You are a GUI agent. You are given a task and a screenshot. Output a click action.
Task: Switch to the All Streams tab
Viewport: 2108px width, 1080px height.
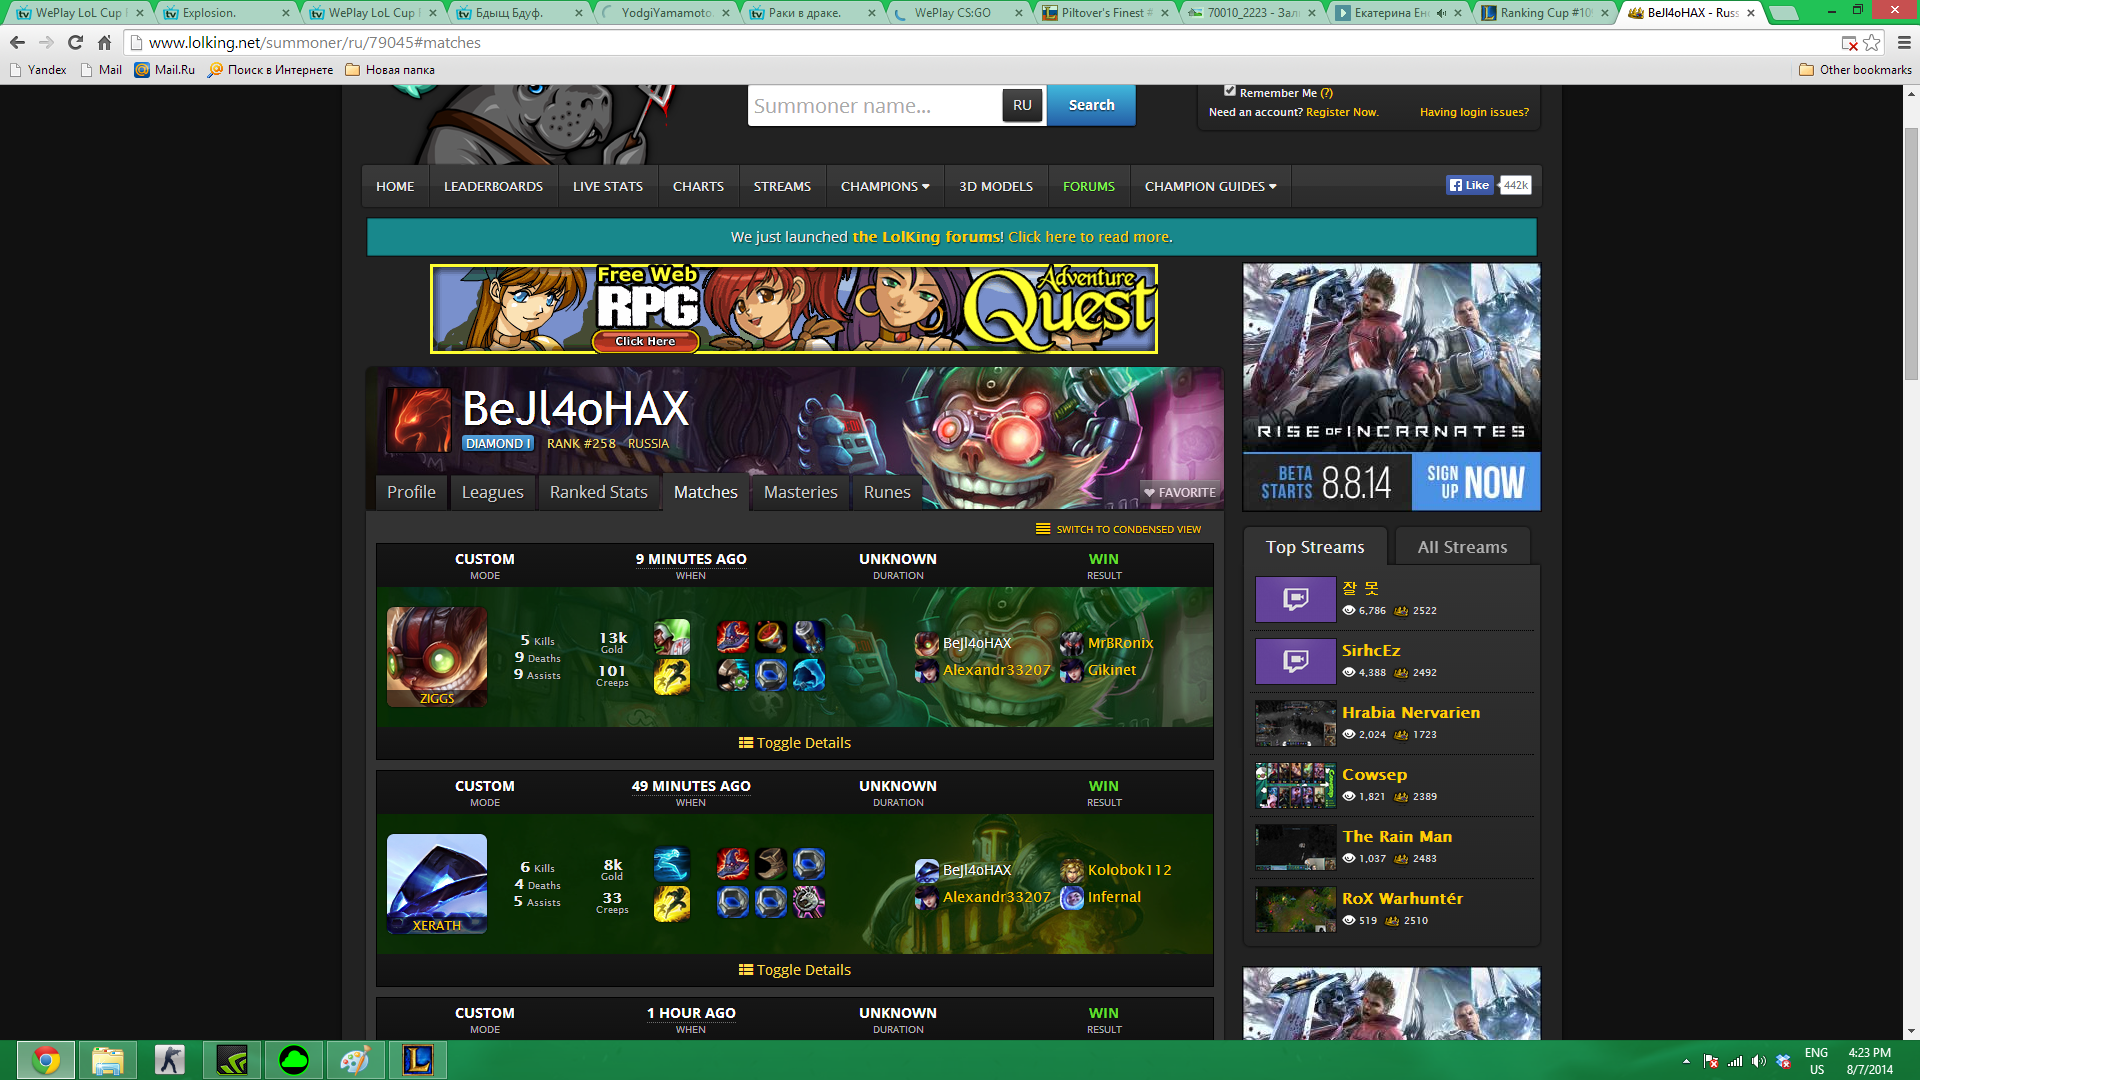1462,547
